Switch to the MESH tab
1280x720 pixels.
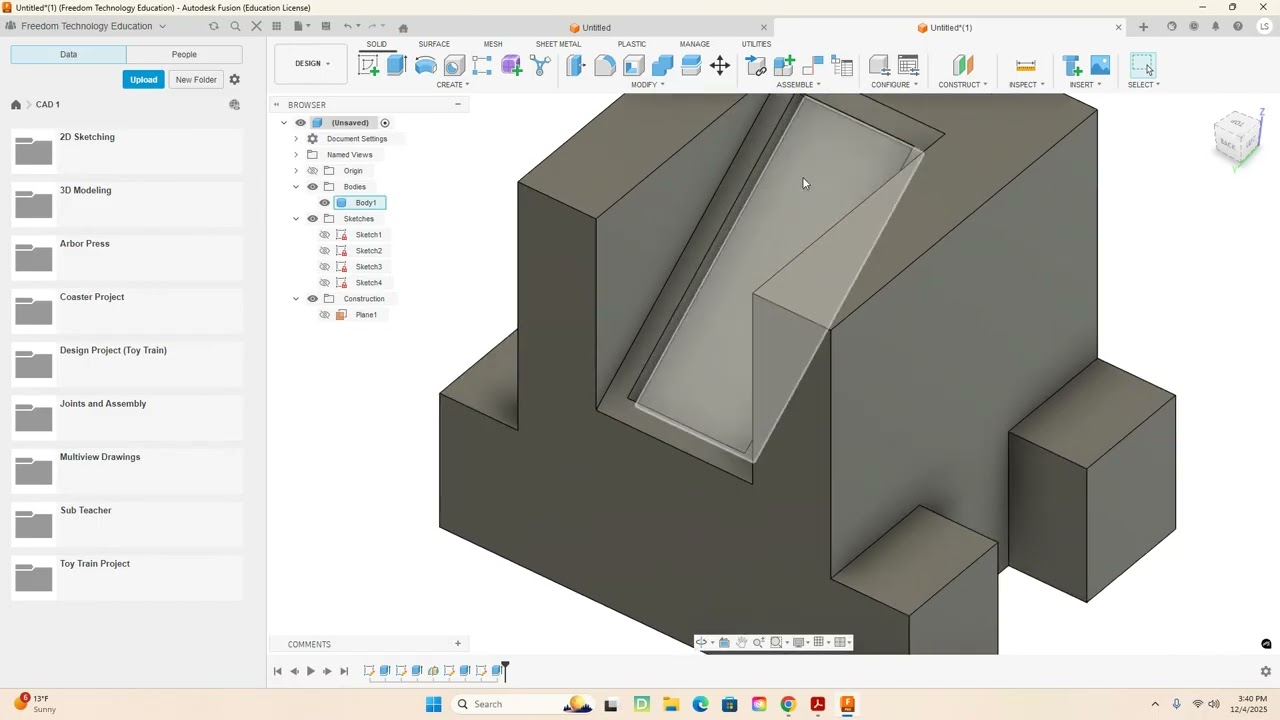[x=493, y=44]
